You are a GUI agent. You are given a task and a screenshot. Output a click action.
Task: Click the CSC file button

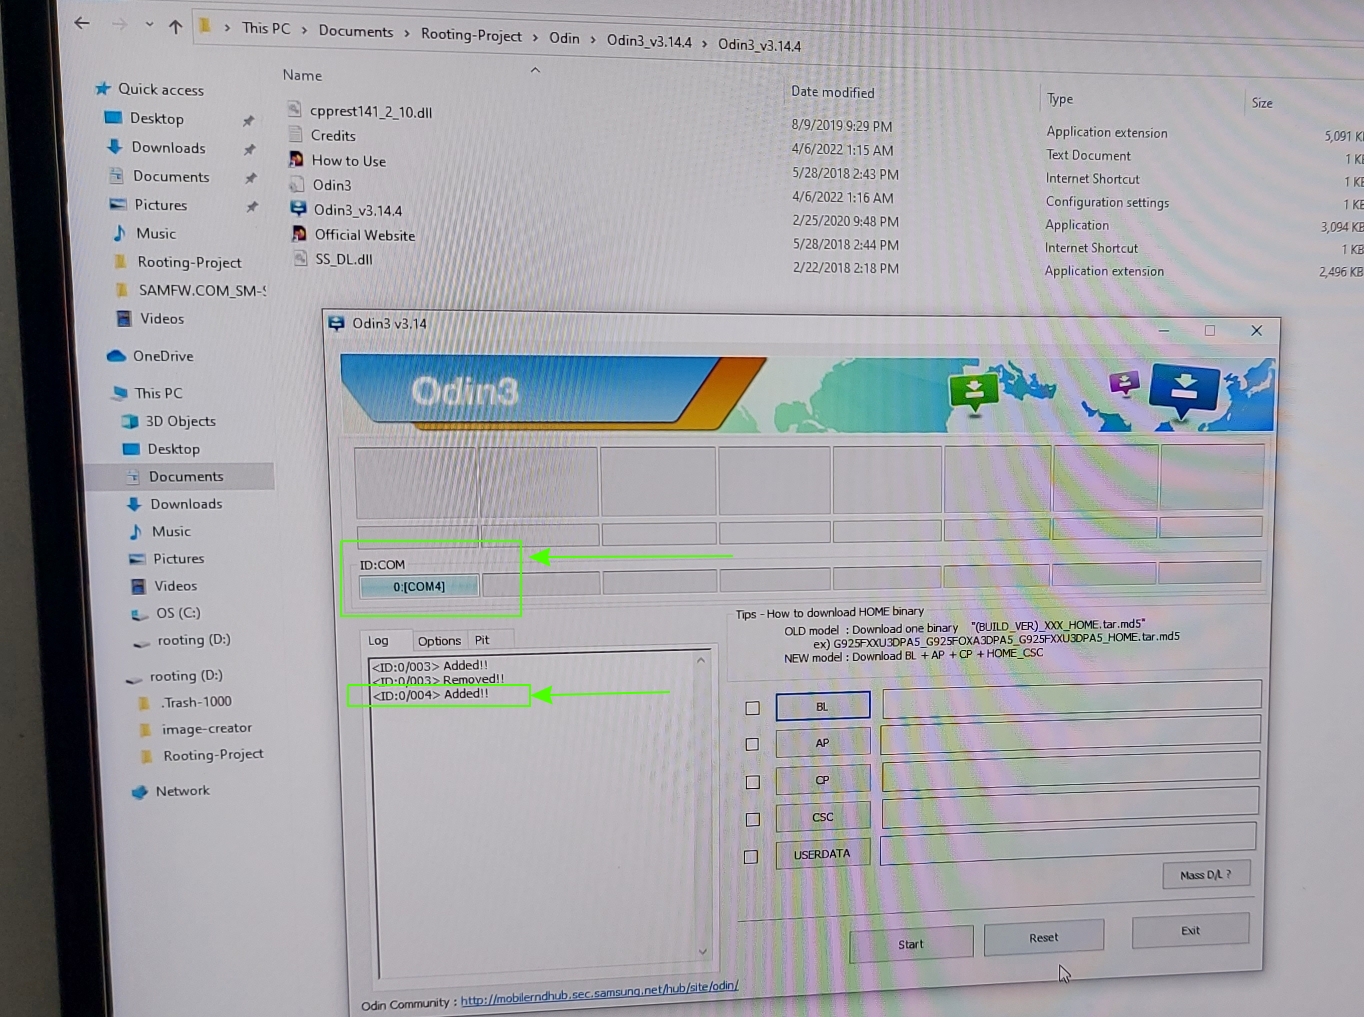822,817
